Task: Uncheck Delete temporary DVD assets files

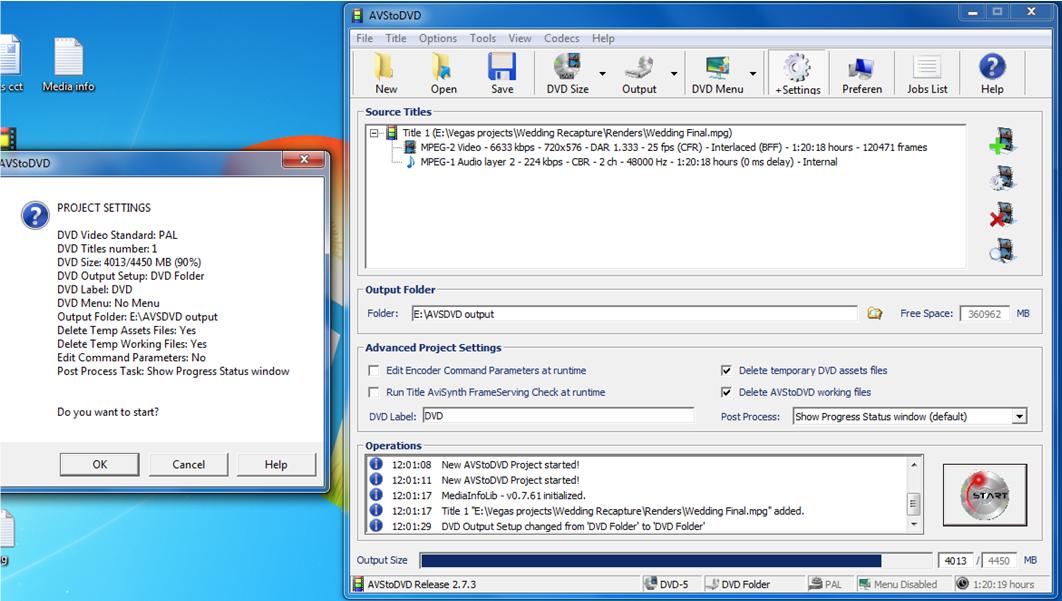Action: [726, 371]
